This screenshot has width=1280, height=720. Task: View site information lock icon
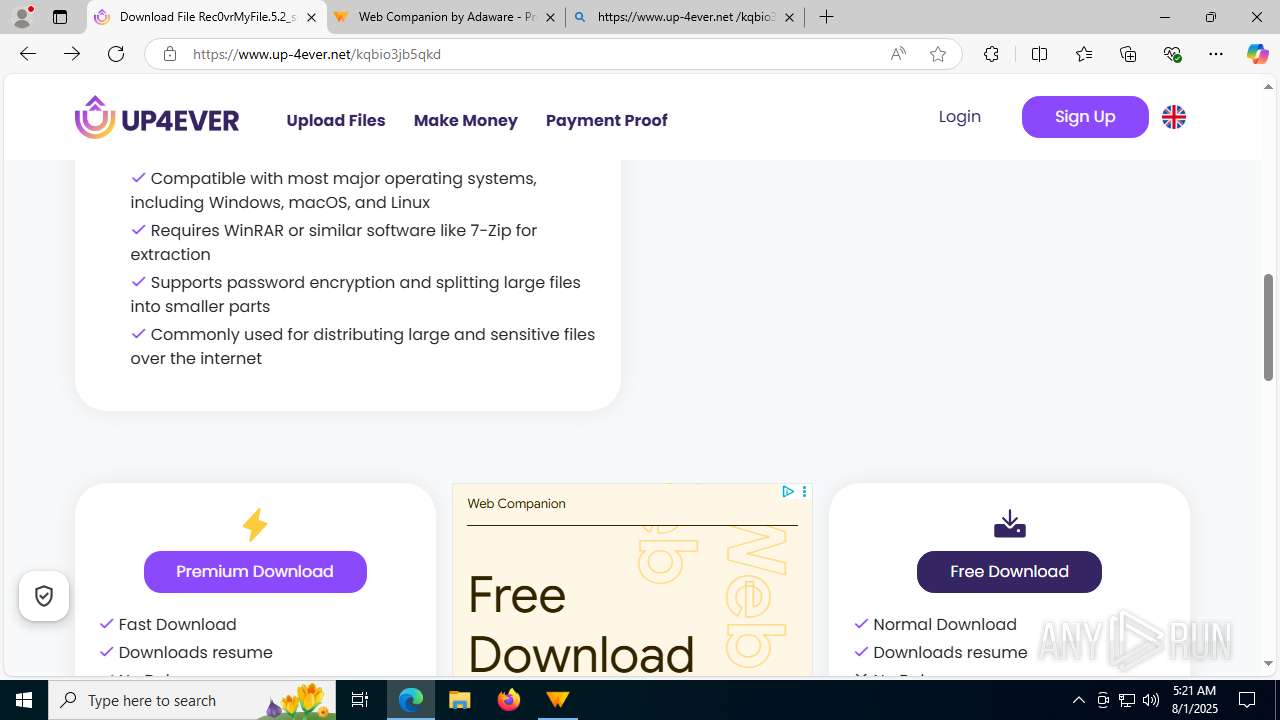pos(170,54)
